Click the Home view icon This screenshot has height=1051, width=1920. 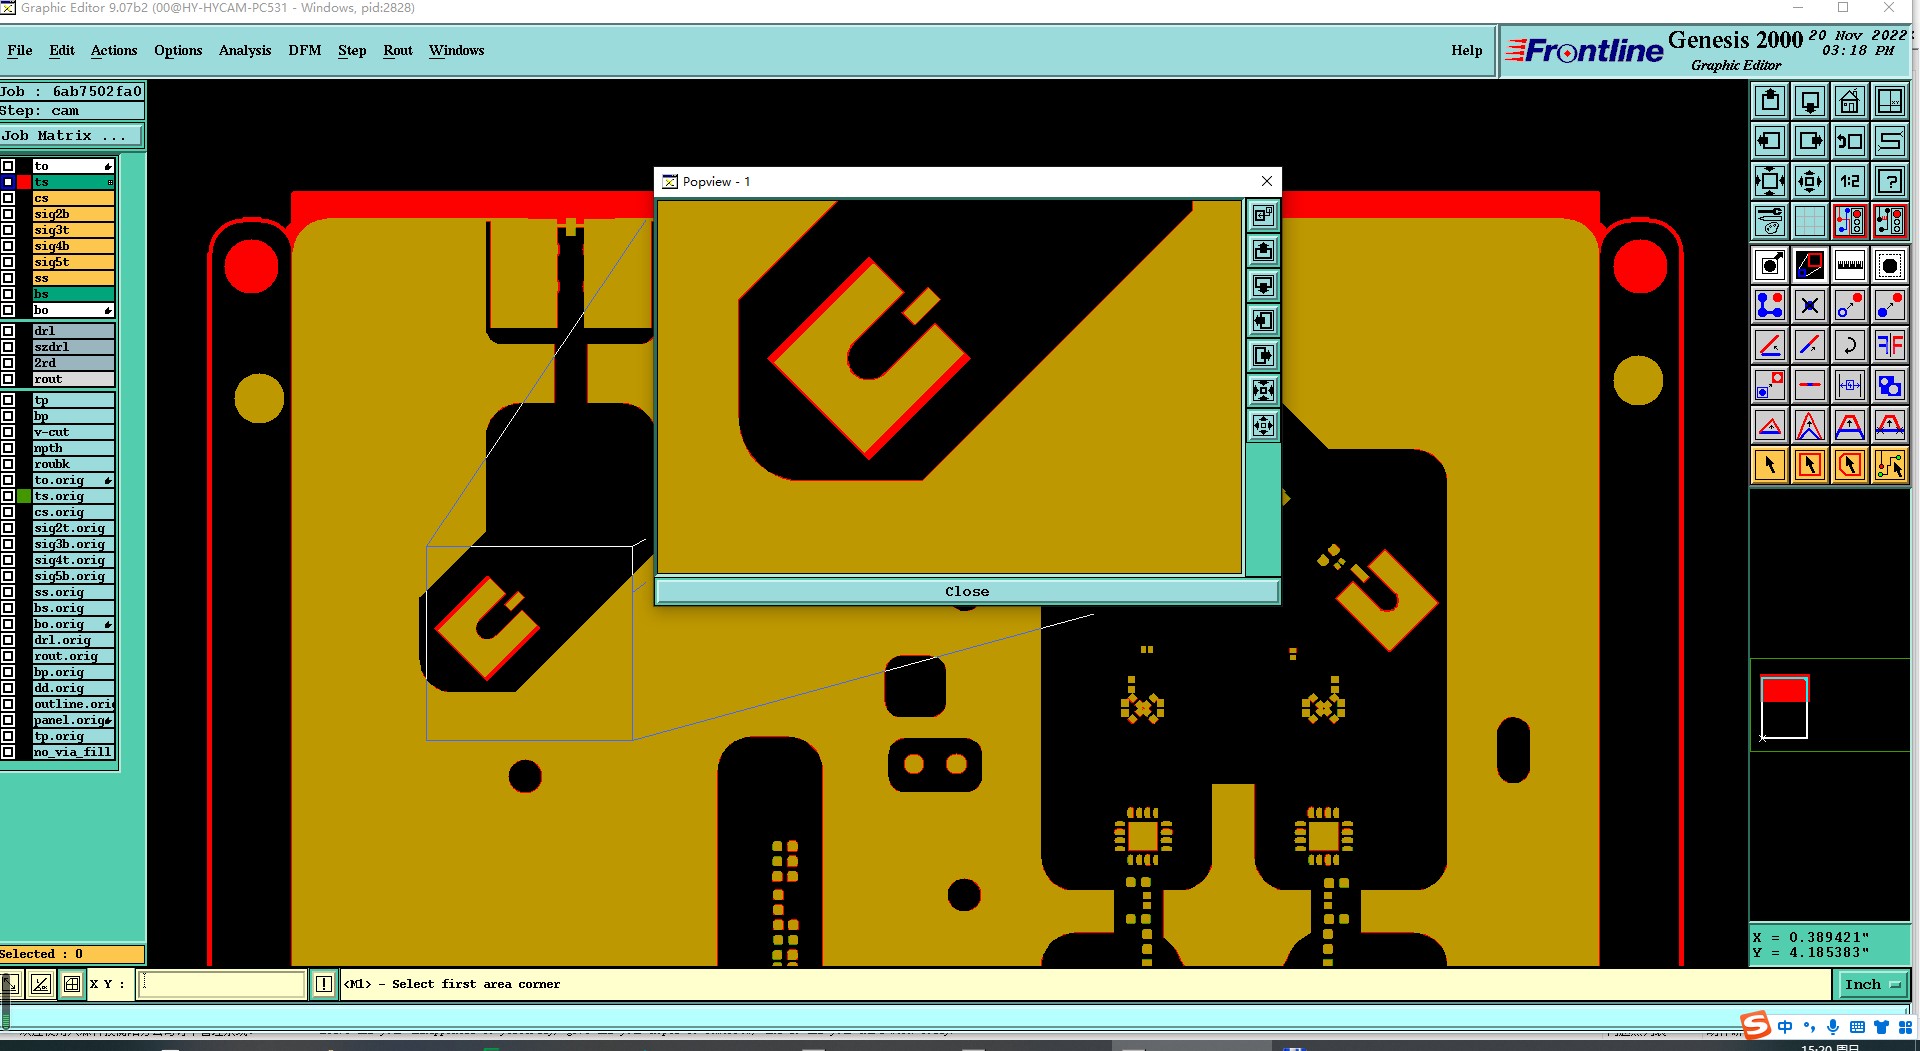[1850, 101]
